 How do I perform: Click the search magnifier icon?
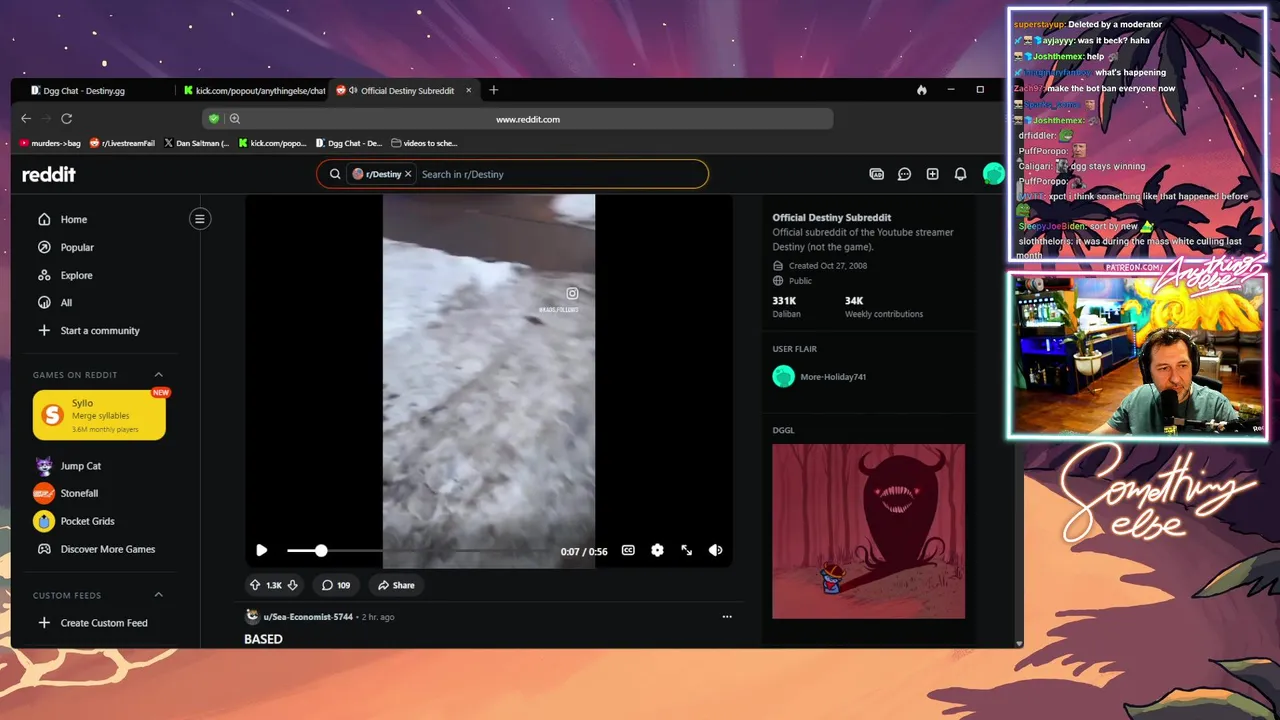pos(335,174)
